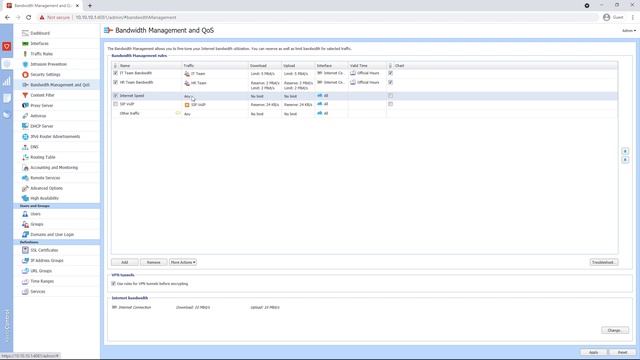The image size is (640, 360).
Task: Open Intrusion Prevention shield icon
Action: click(25, 64)
